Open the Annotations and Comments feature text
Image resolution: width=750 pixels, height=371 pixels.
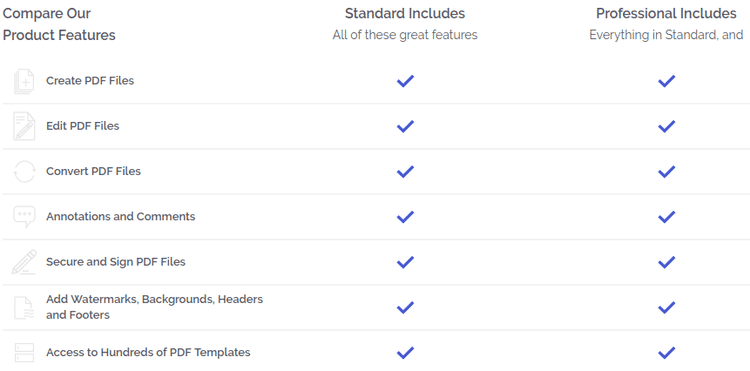tap(121, 217)
